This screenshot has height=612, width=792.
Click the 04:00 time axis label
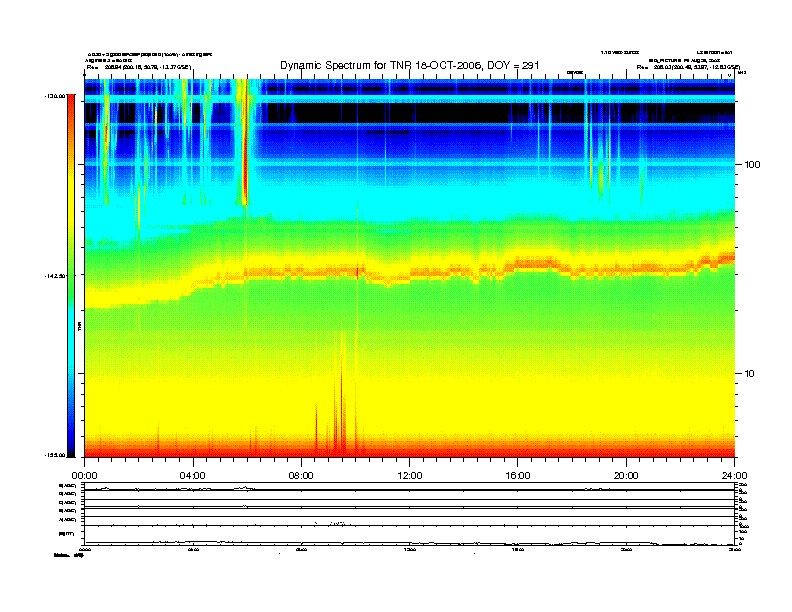tap(193, 476)
